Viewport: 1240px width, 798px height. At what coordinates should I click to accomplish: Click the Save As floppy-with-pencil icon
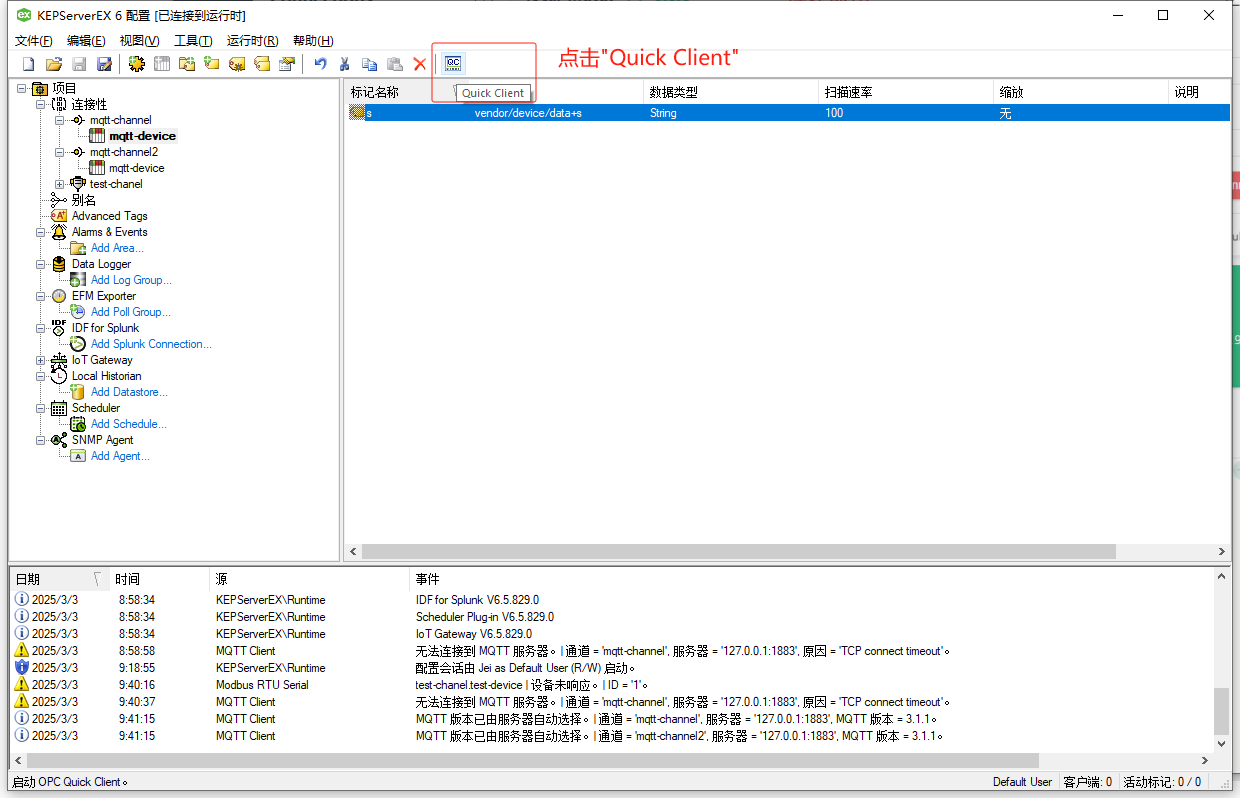point(104,64)
